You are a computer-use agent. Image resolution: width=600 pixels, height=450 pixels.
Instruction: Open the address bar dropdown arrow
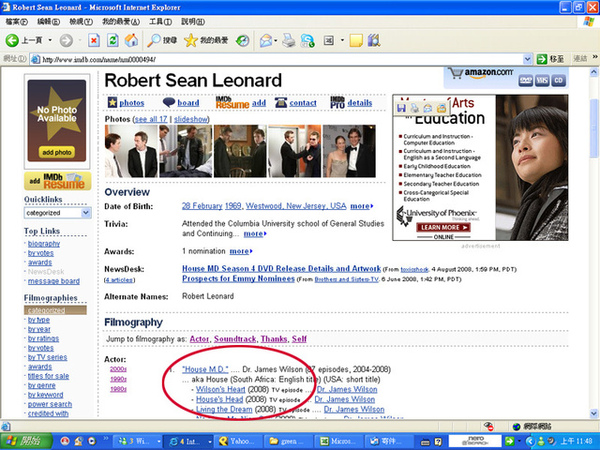528,59
